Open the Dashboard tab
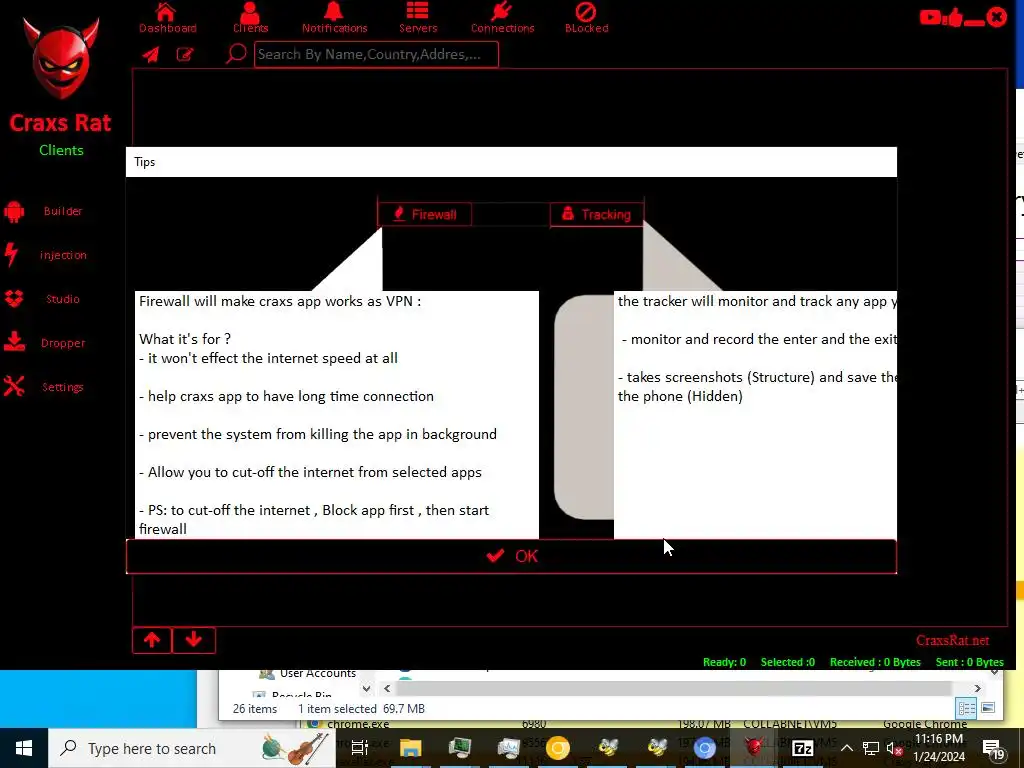 point(167,18)
